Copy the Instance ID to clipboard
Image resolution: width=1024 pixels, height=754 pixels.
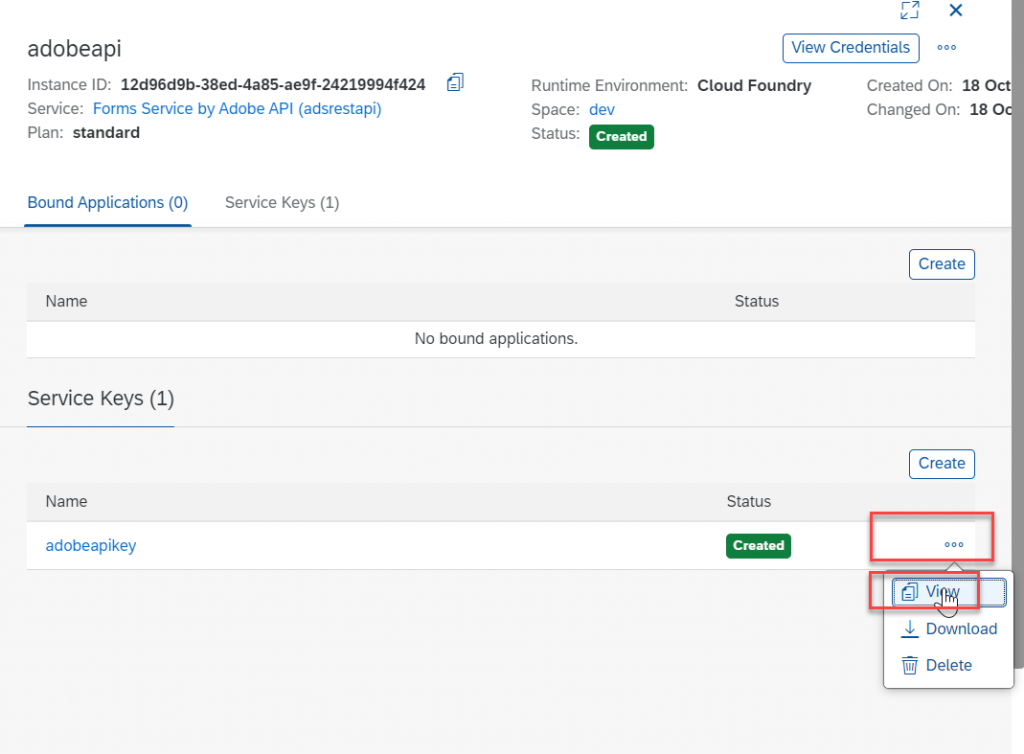coord(455,83)
